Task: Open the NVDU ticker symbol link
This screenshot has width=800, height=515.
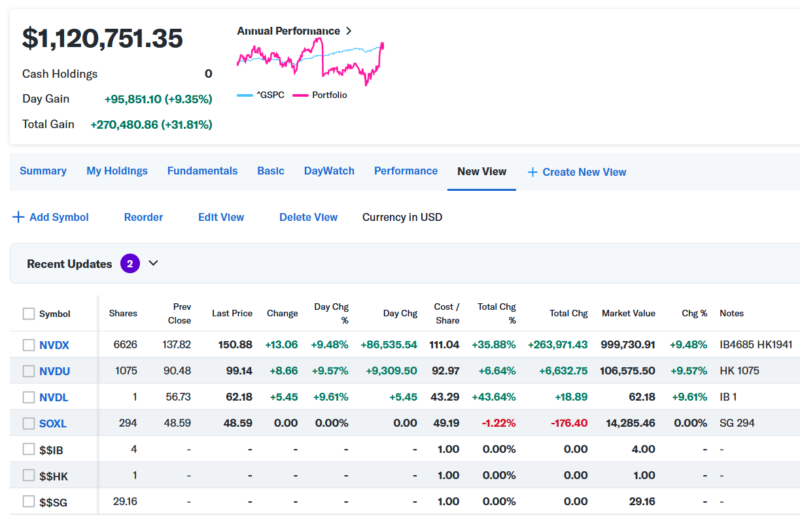Action: point(53,371)
